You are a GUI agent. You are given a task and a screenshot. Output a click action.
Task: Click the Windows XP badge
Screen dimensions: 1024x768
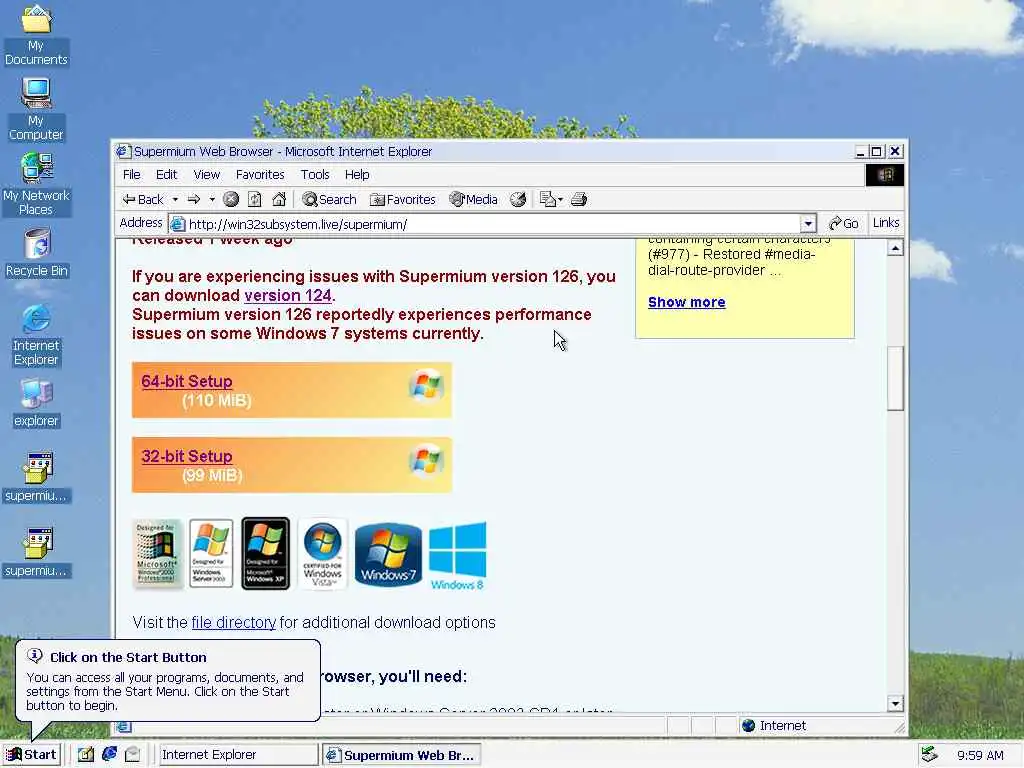265,554
